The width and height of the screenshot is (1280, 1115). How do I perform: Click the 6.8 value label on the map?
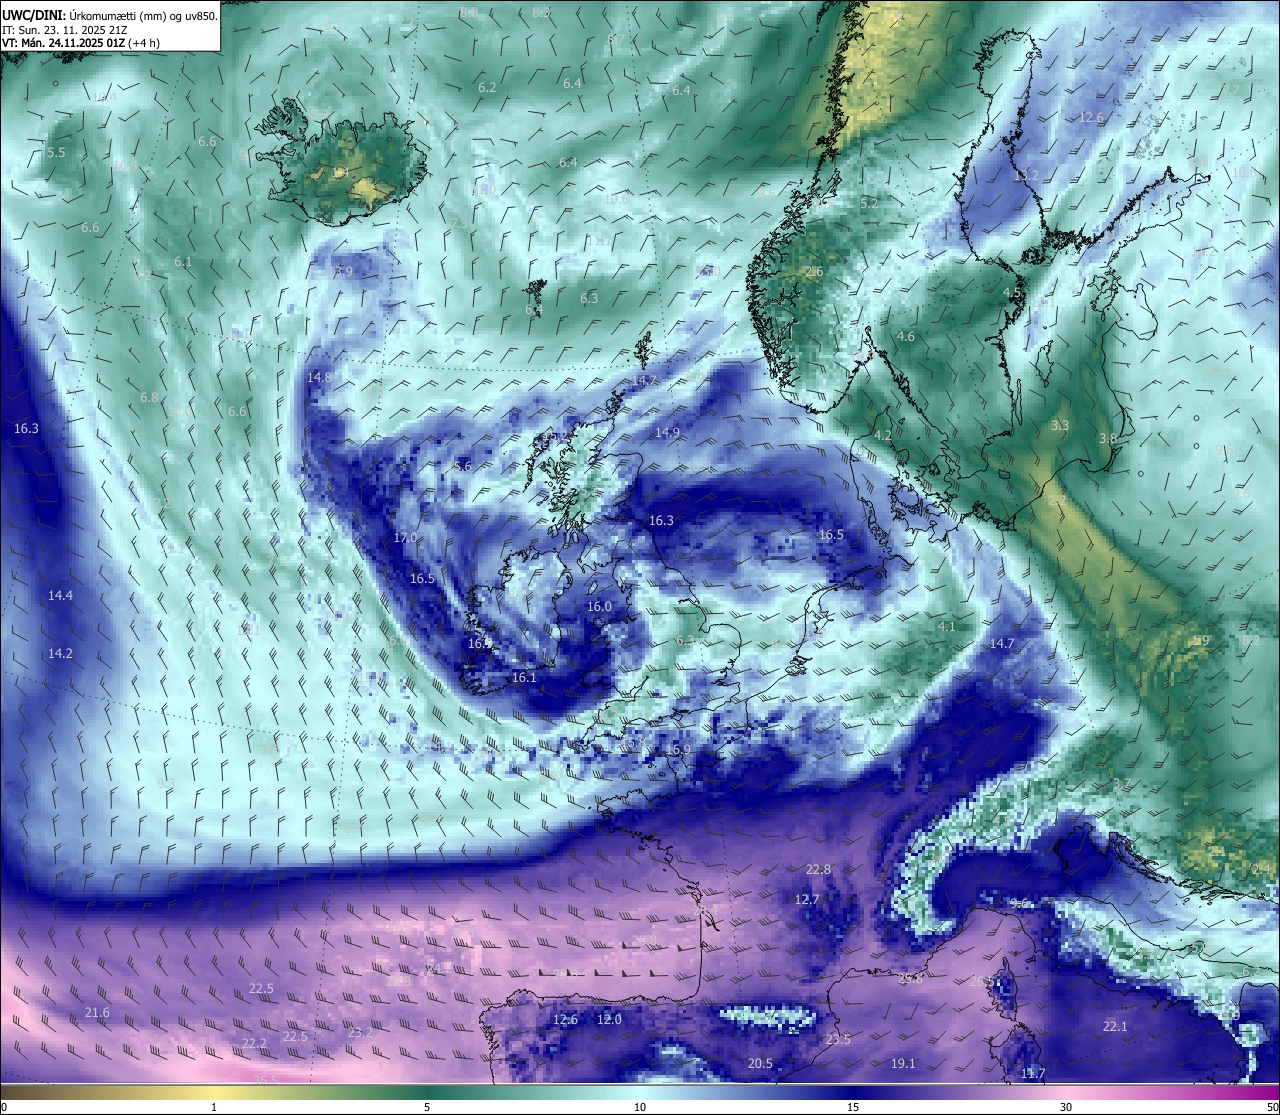(x=149, y=397)
